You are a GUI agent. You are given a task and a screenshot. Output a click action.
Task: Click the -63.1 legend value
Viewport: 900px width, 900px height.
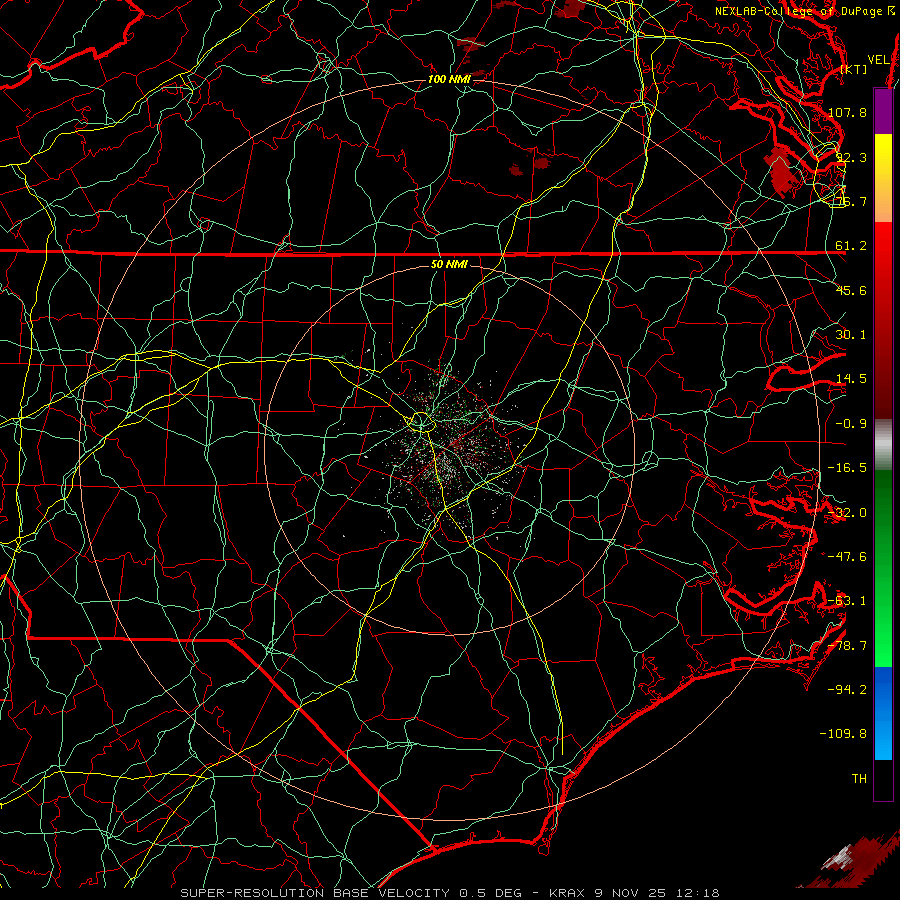coord(847,601)
